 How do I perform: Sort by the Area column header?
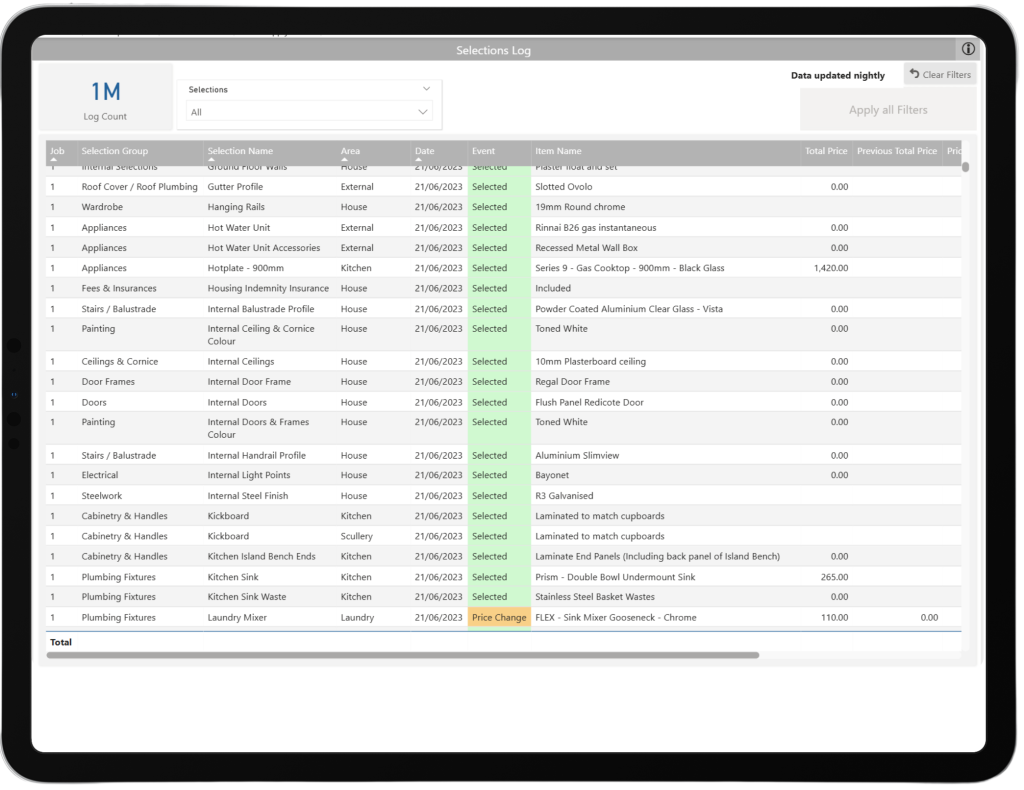(350, 152)
